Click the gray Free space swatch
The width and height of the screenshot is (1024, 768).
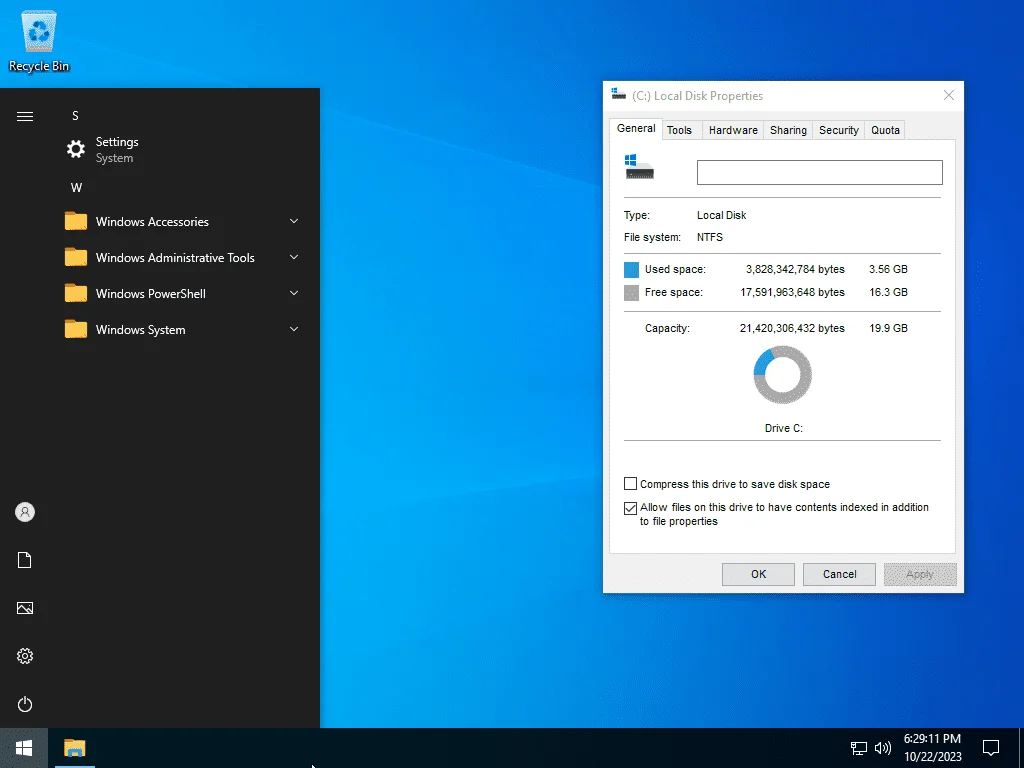[x=632, y=293]
